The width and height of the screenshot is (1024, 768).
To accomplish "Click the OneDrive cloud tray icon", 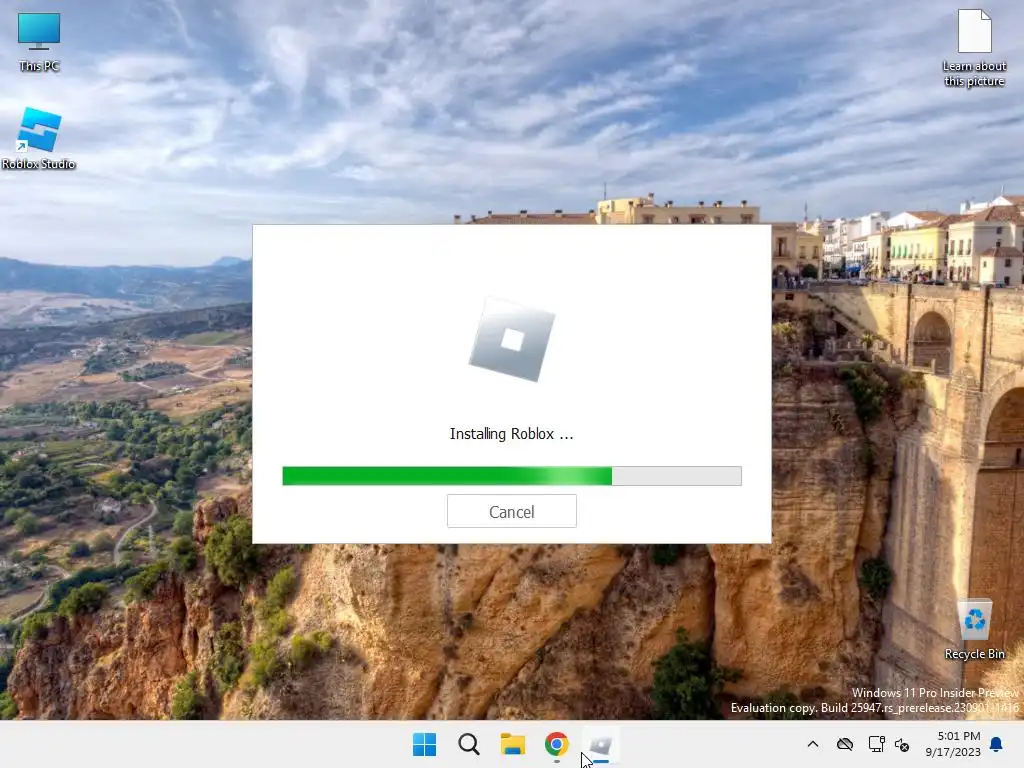I will pos(844,744).
